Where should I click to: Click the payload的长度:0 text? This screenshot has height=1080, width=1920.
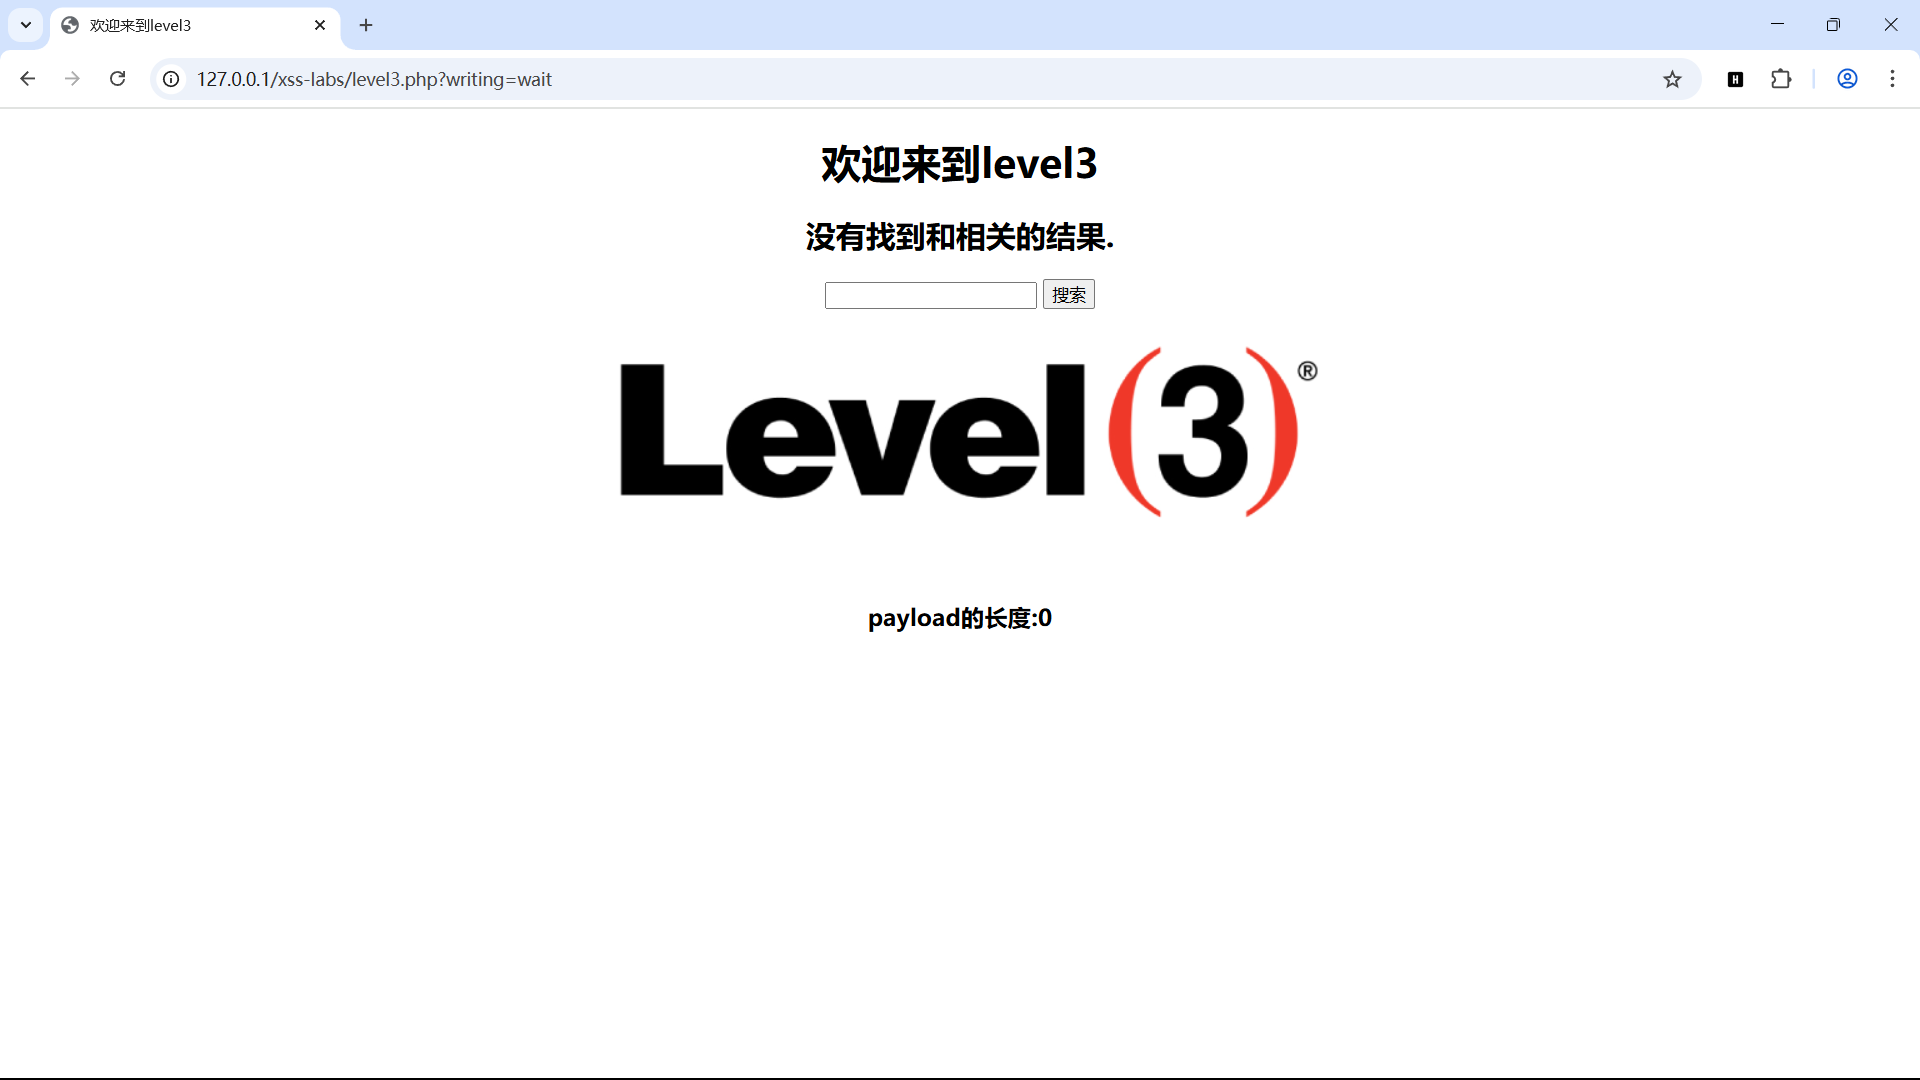tap(959, 618)
